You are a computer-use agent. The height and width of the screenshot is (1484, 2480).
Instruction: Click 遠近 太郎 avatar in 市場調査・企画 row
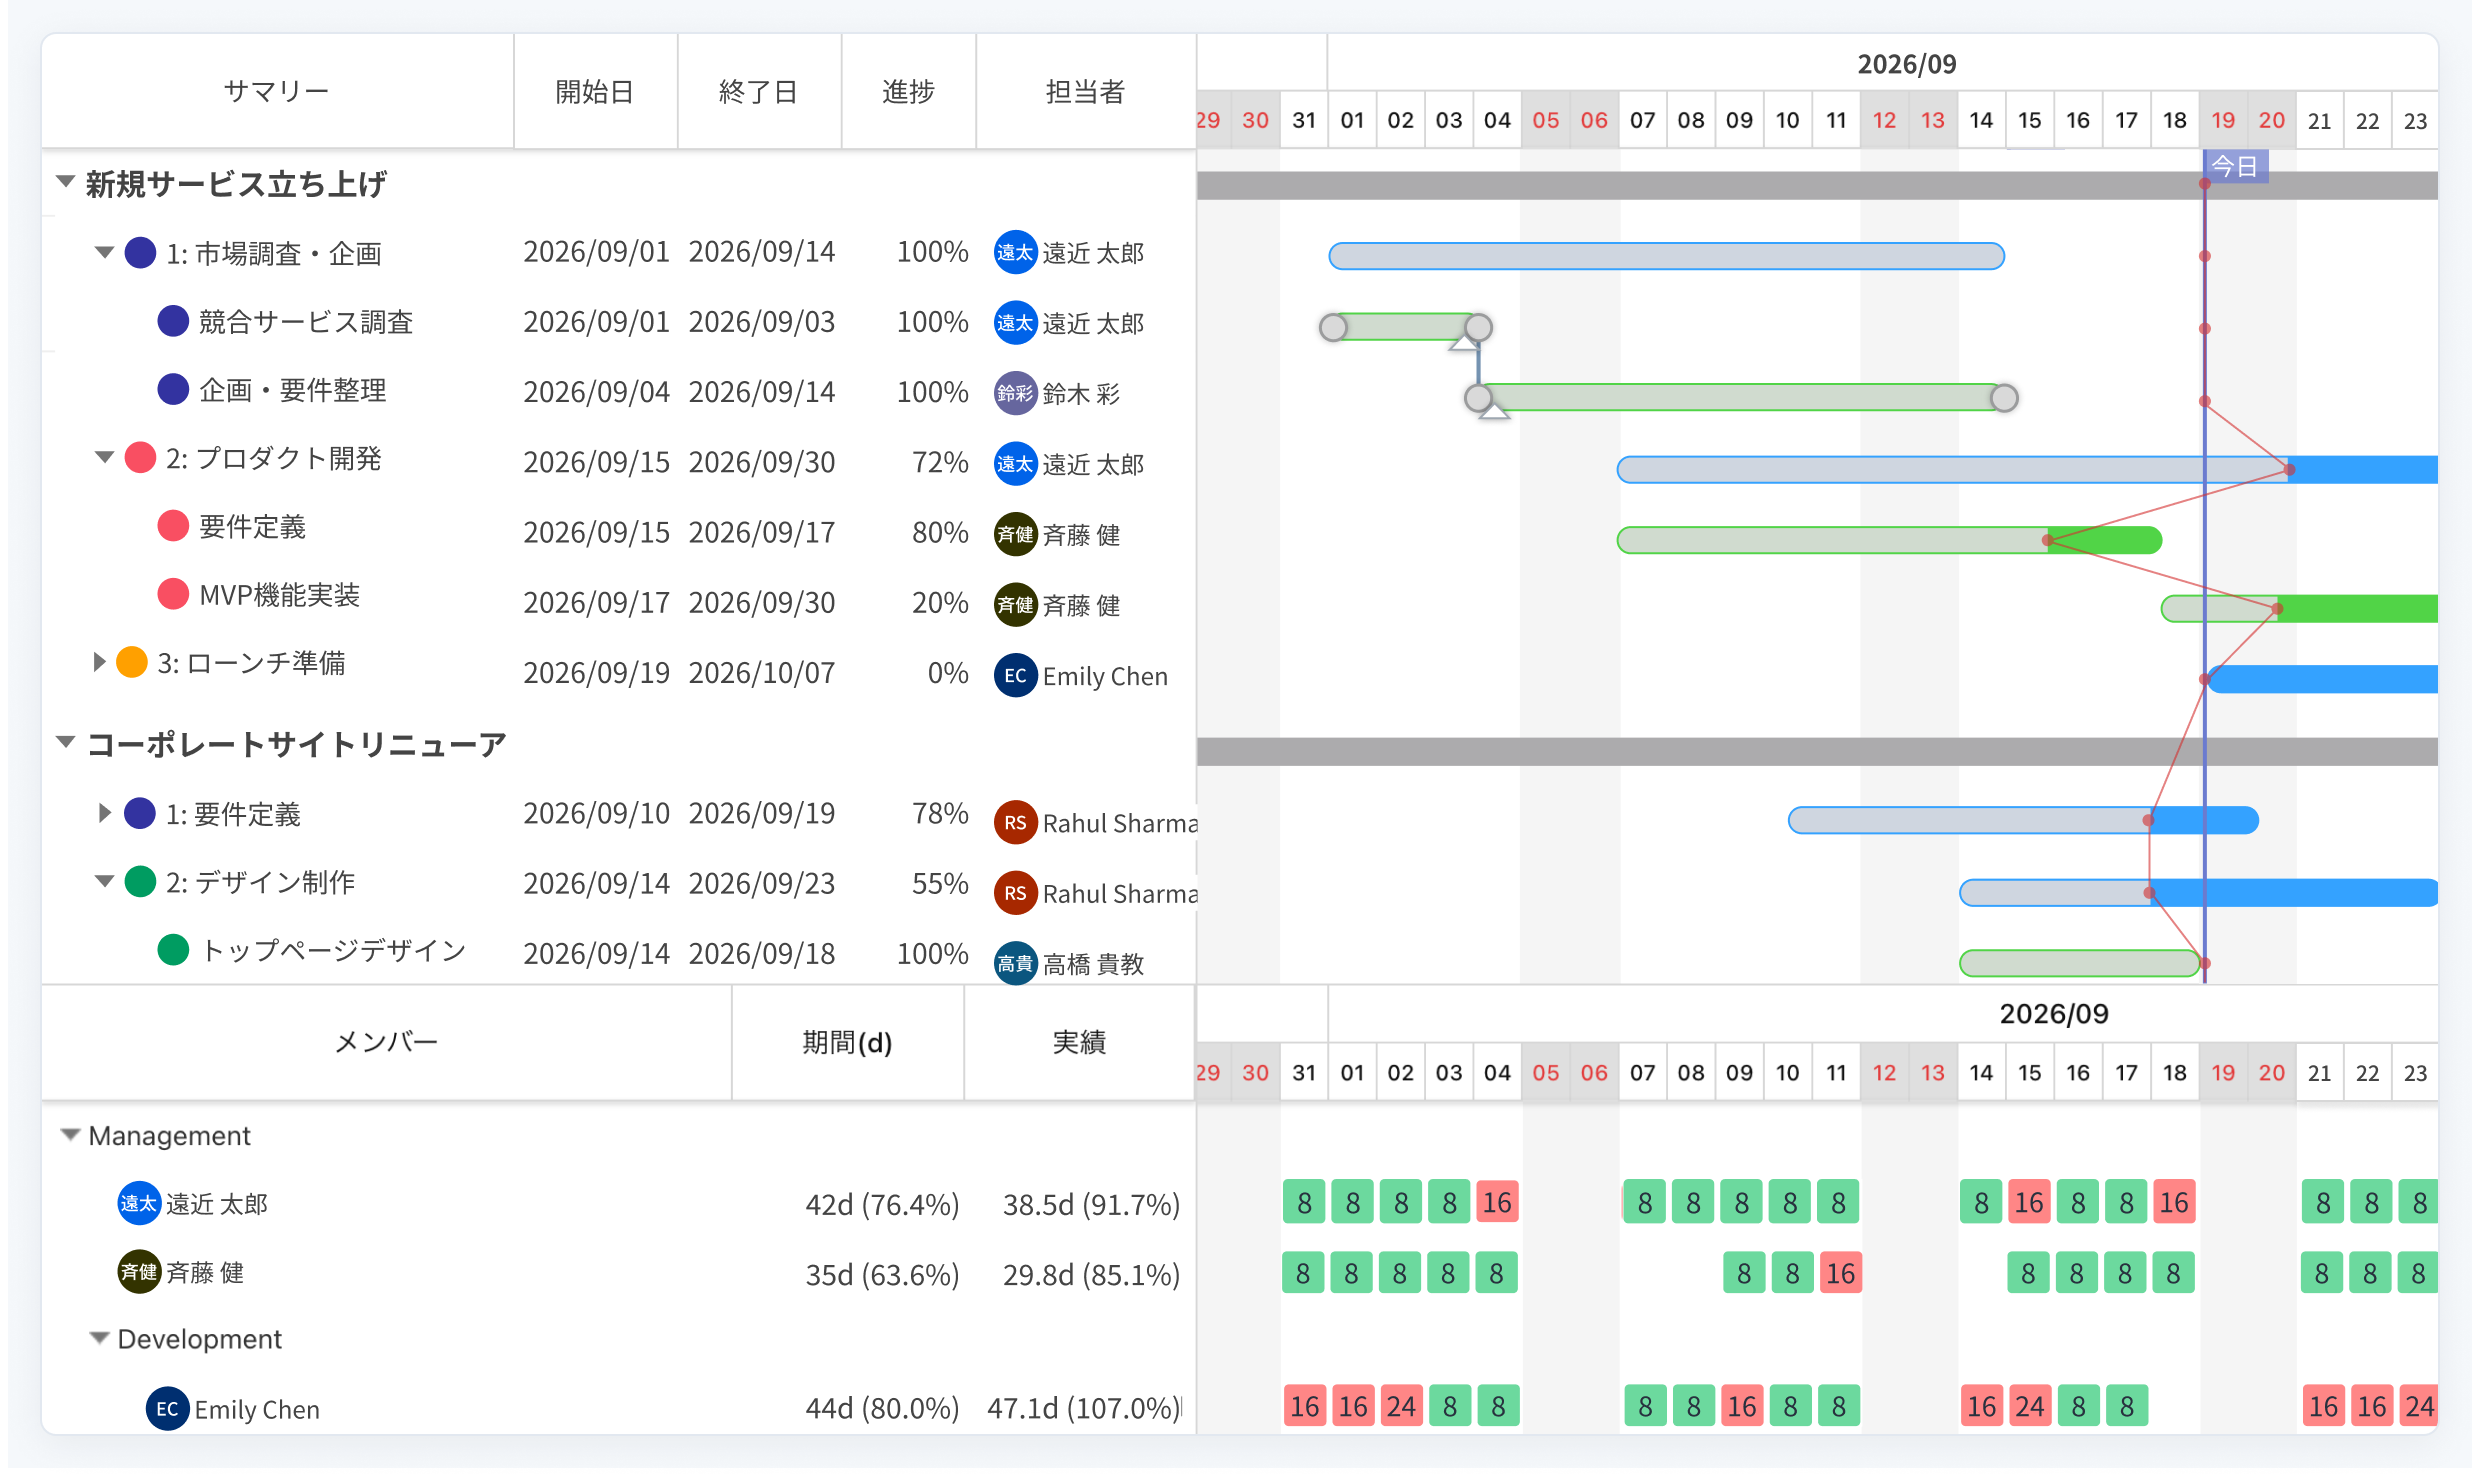tap(1014, 253)
